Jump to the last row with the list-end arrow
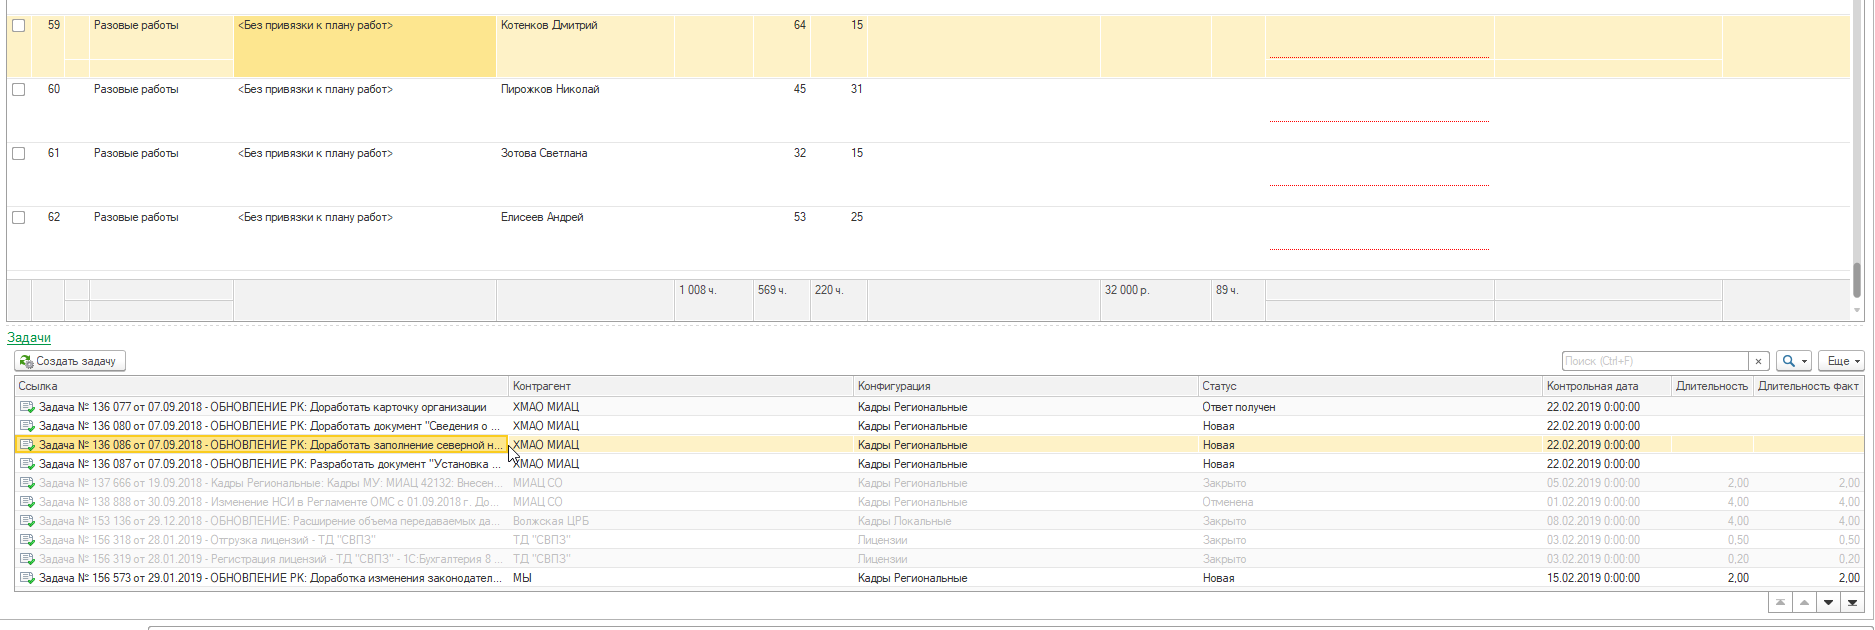The width and height of the screenshot is (1875, 630). [1852, 602]
